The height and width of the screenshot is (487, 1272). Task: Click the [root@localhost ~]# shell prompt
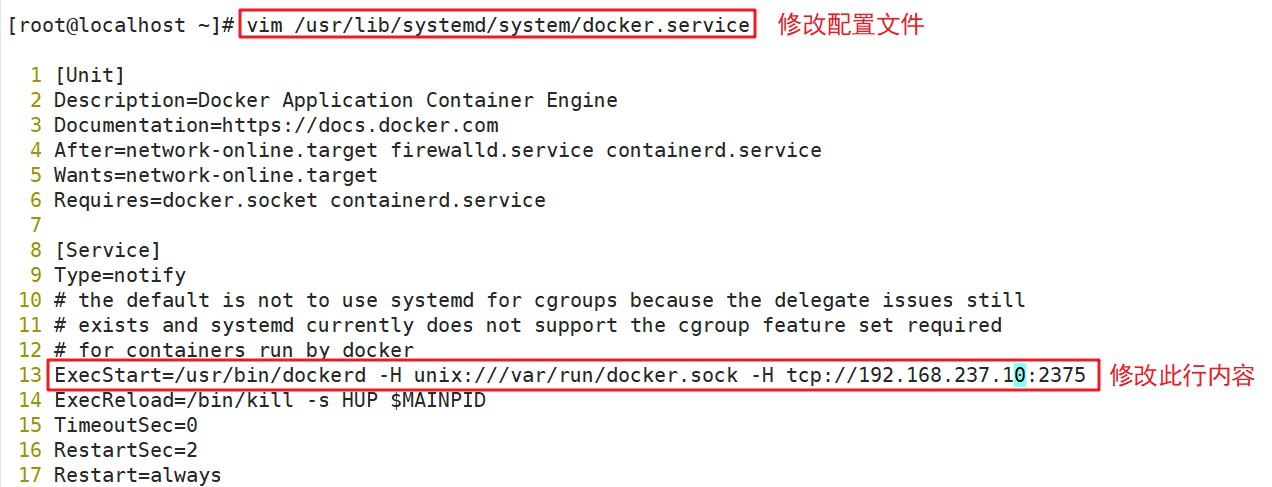point(122,25)
